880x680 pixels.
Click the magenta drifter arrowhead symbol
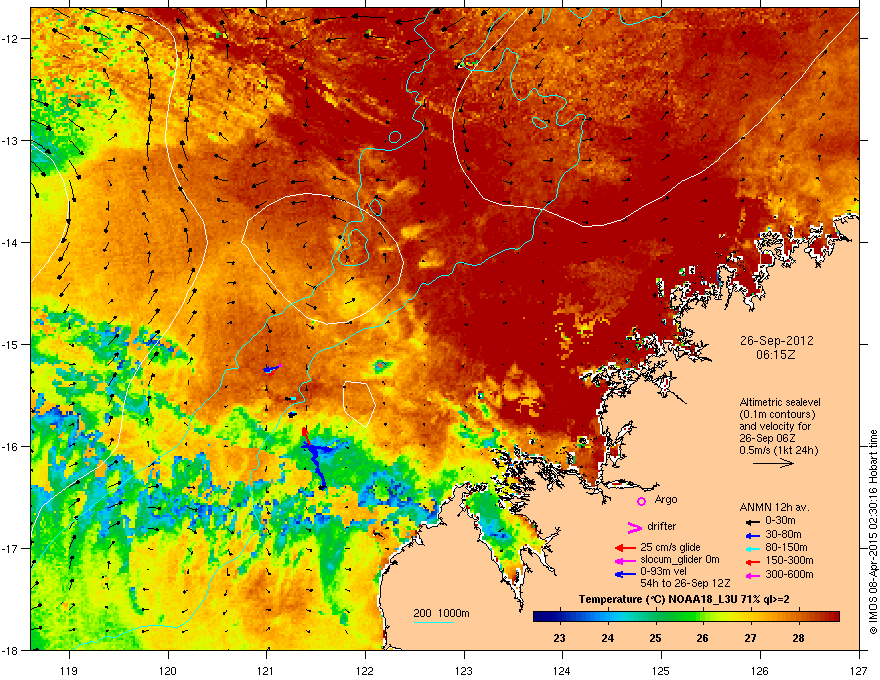coord(634,527)
